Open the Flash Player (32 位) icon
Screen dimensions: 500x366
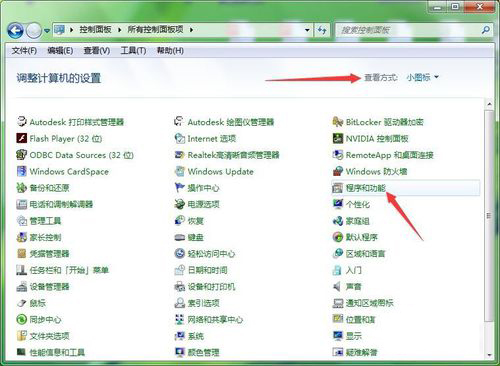click(x=21, y=138)
